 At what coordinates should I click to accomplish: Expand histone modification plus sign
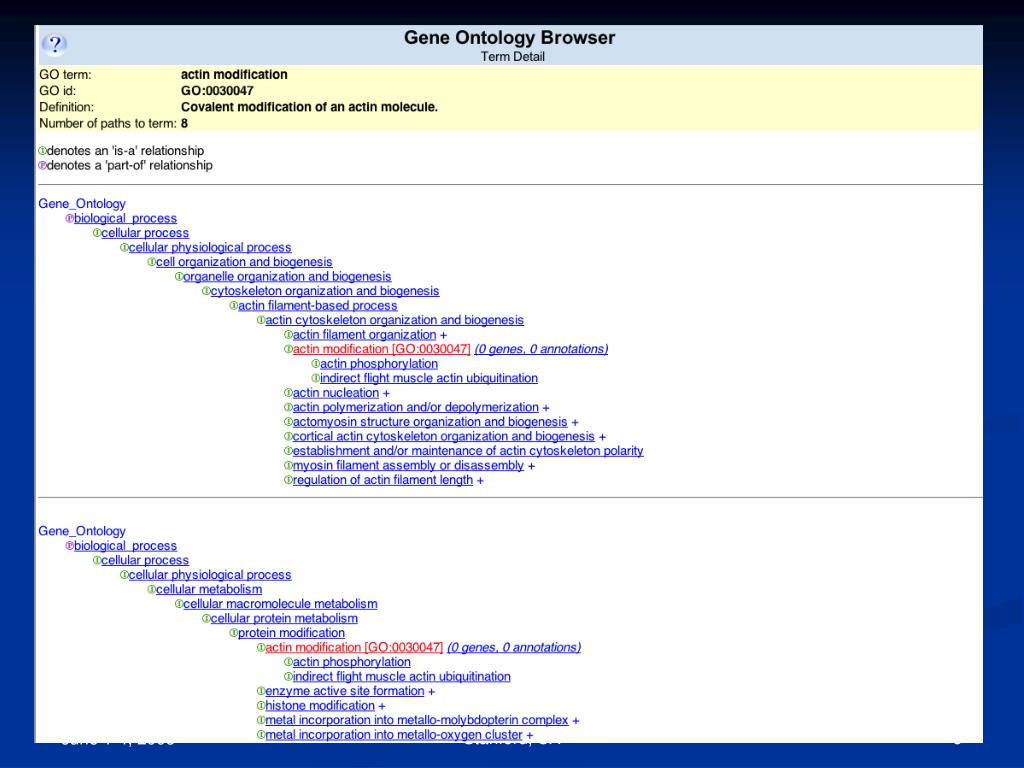[x=382, y=706]
